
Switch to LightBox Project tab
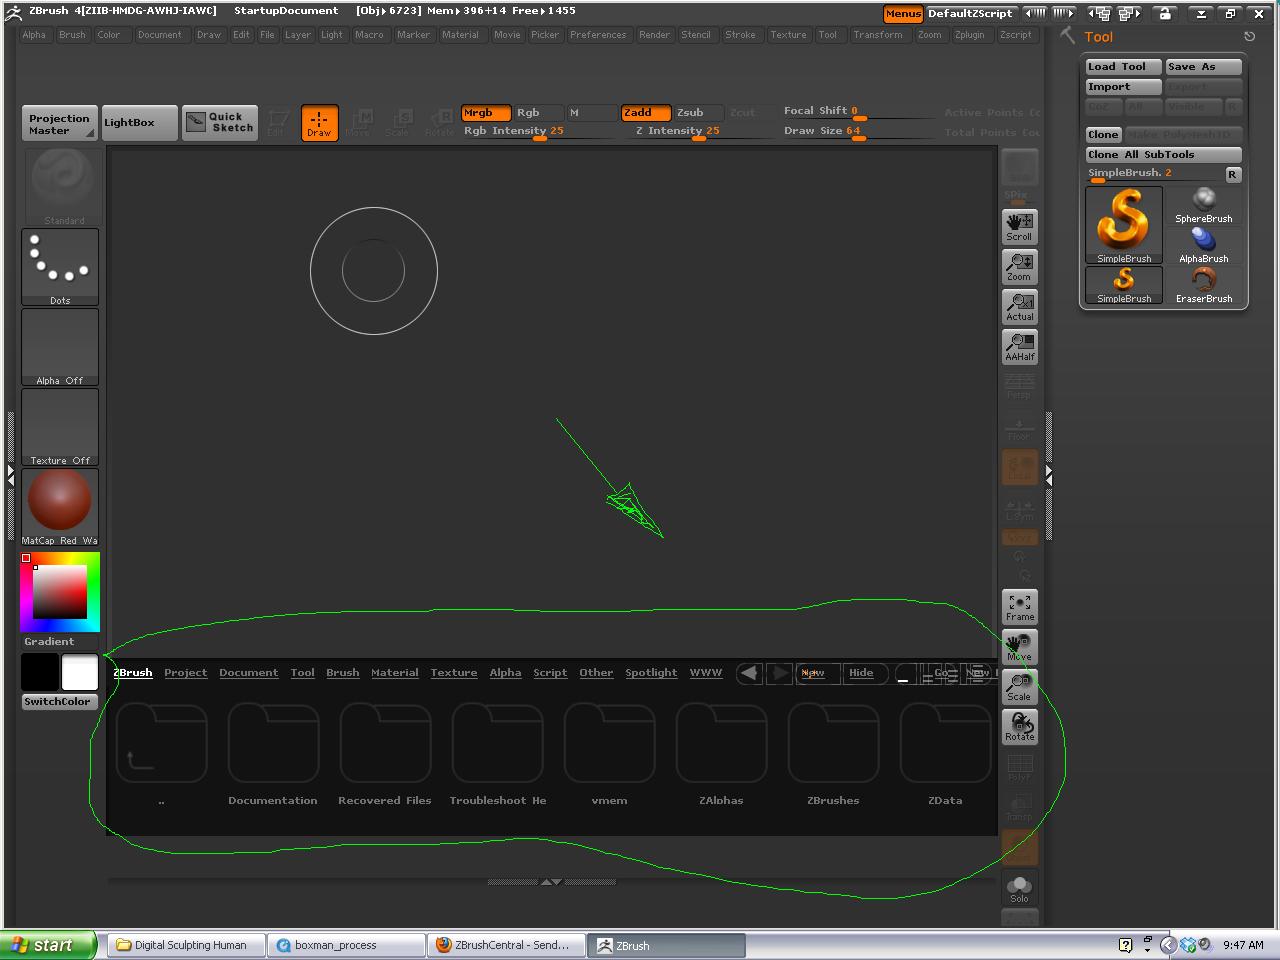(x=186, y=673)
